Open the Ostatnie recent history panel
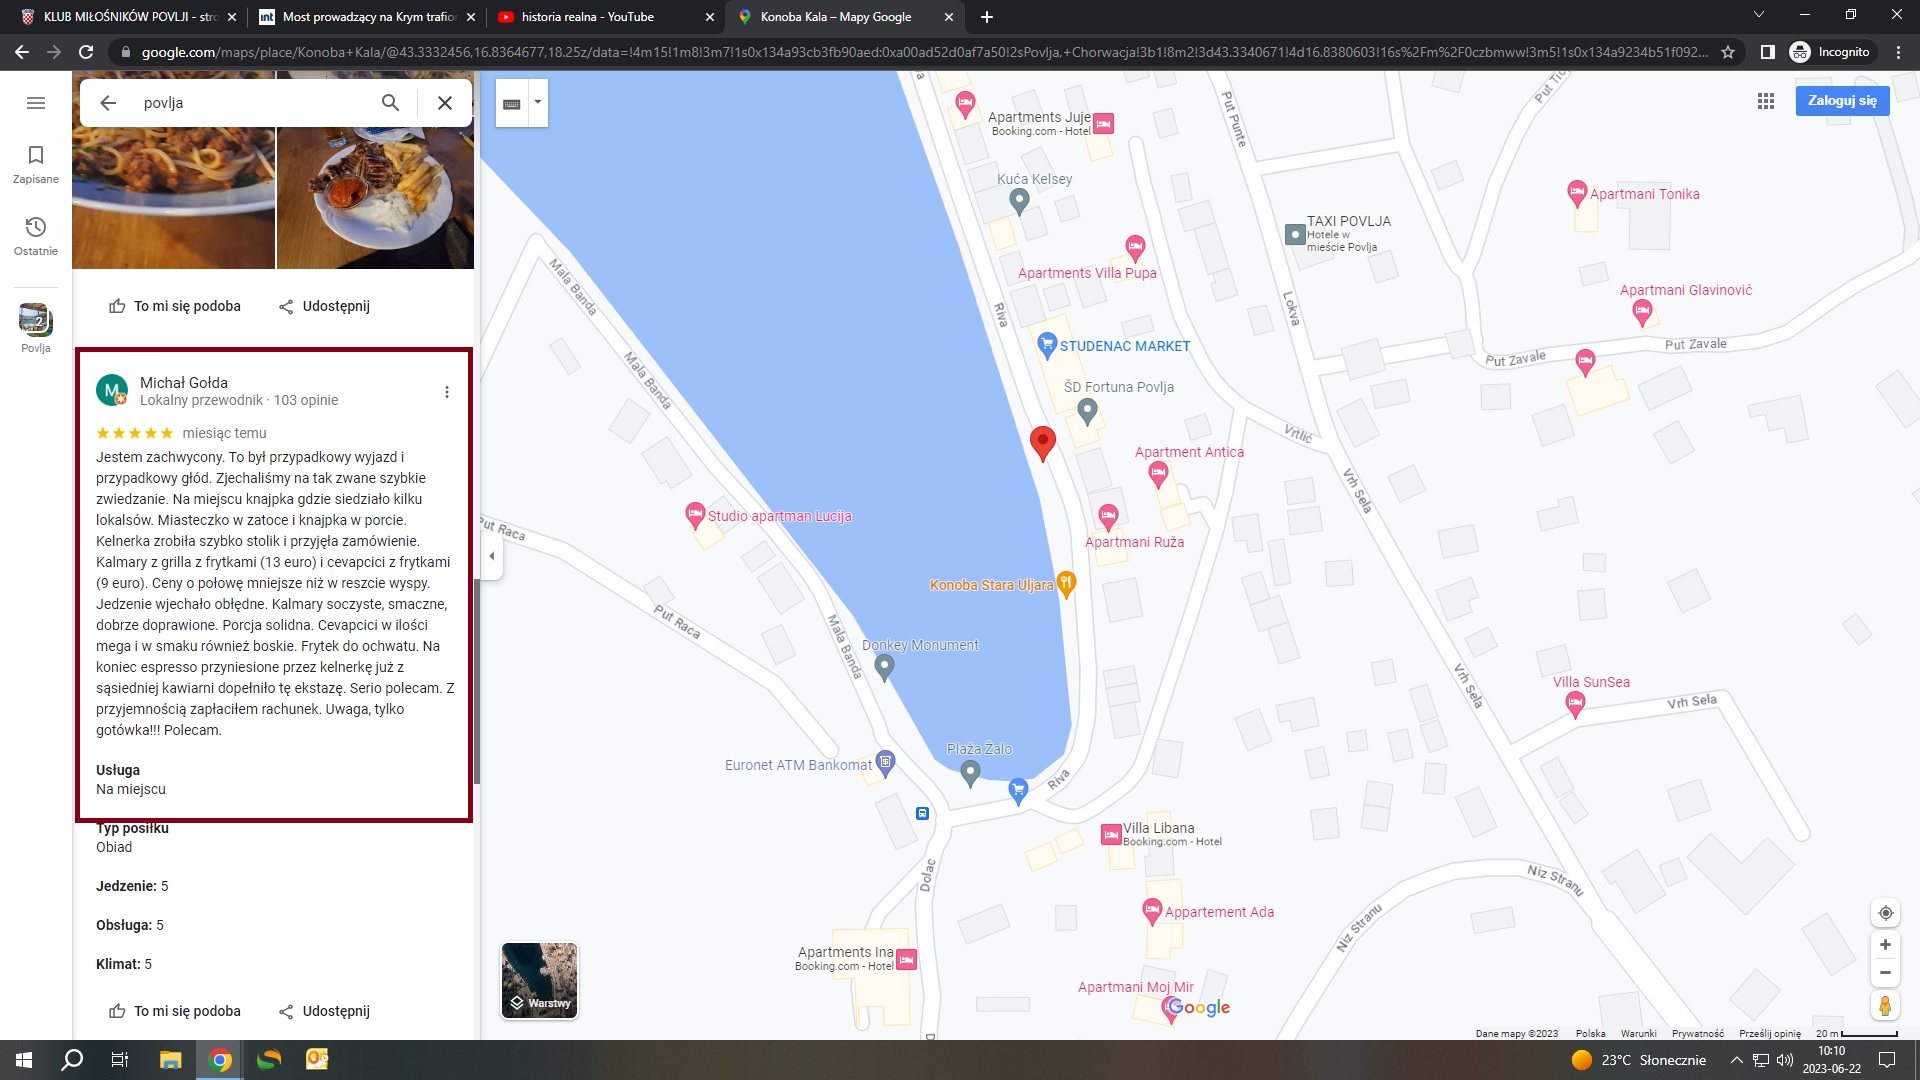The width and height of the screenshot is (1920, 1080). (36, 235)
